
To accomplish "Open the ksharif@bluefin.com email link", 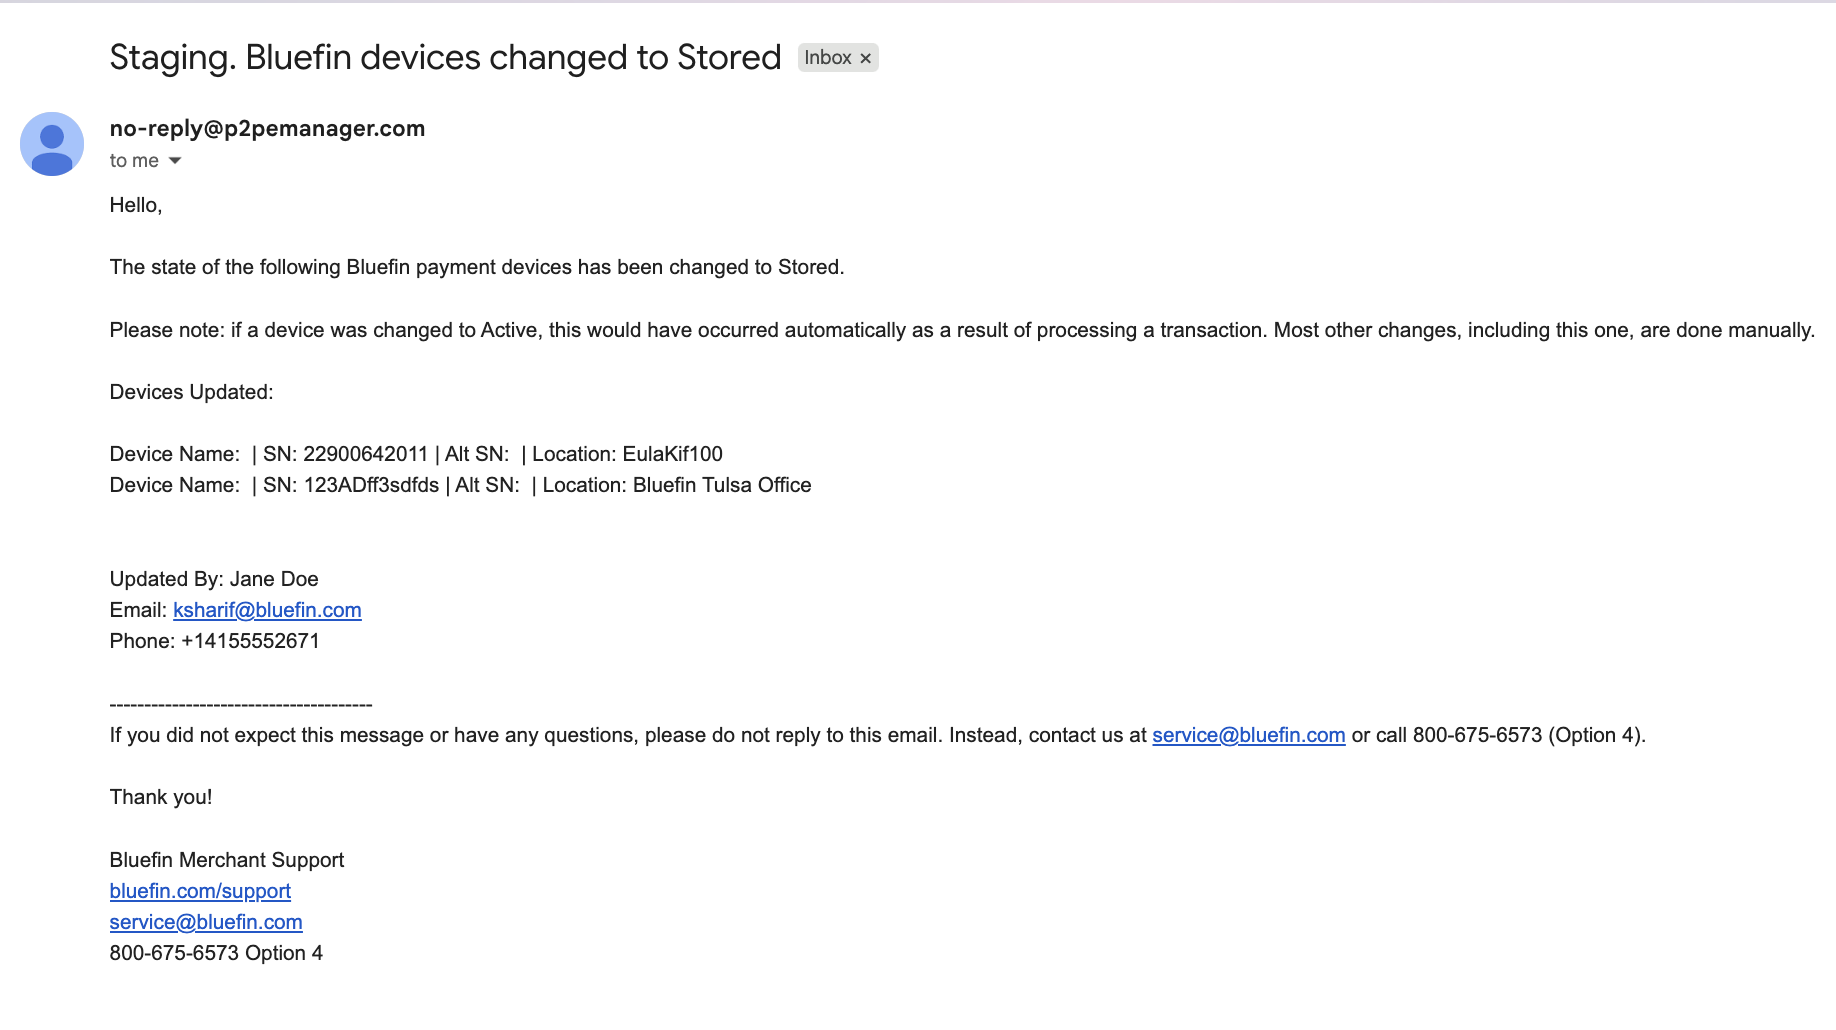I will 267,610.
